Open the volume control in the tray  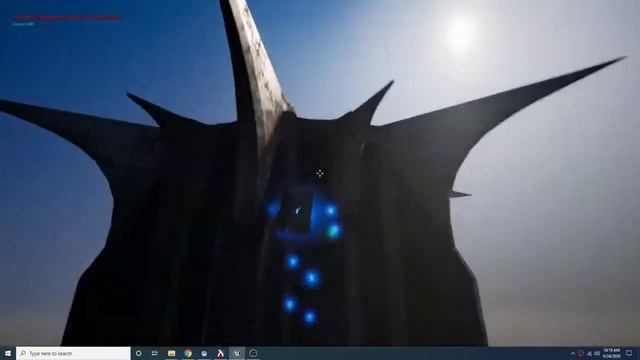[597, 353]
